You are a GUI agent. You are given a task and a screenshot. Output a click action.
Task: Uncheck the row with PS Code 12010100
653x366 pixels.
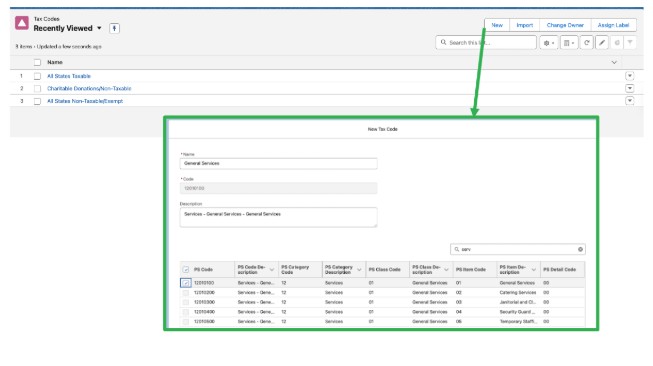point(186,283)
